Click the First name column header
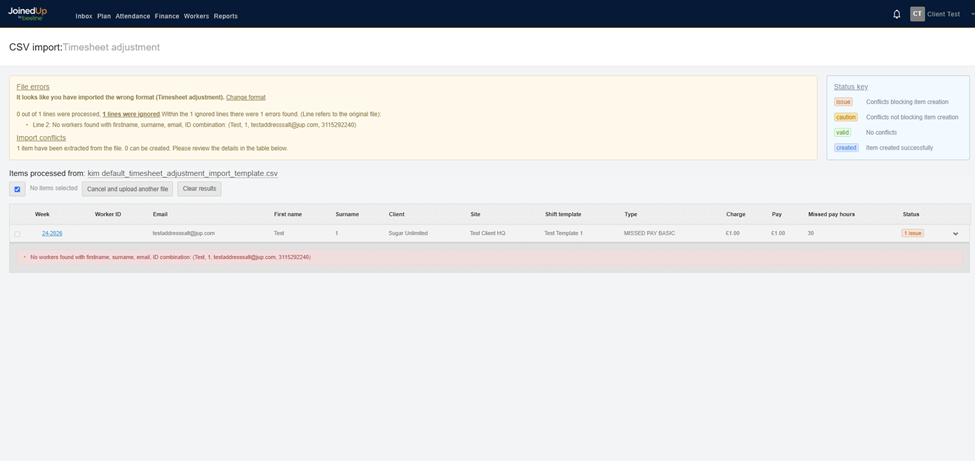 (288, 215)
